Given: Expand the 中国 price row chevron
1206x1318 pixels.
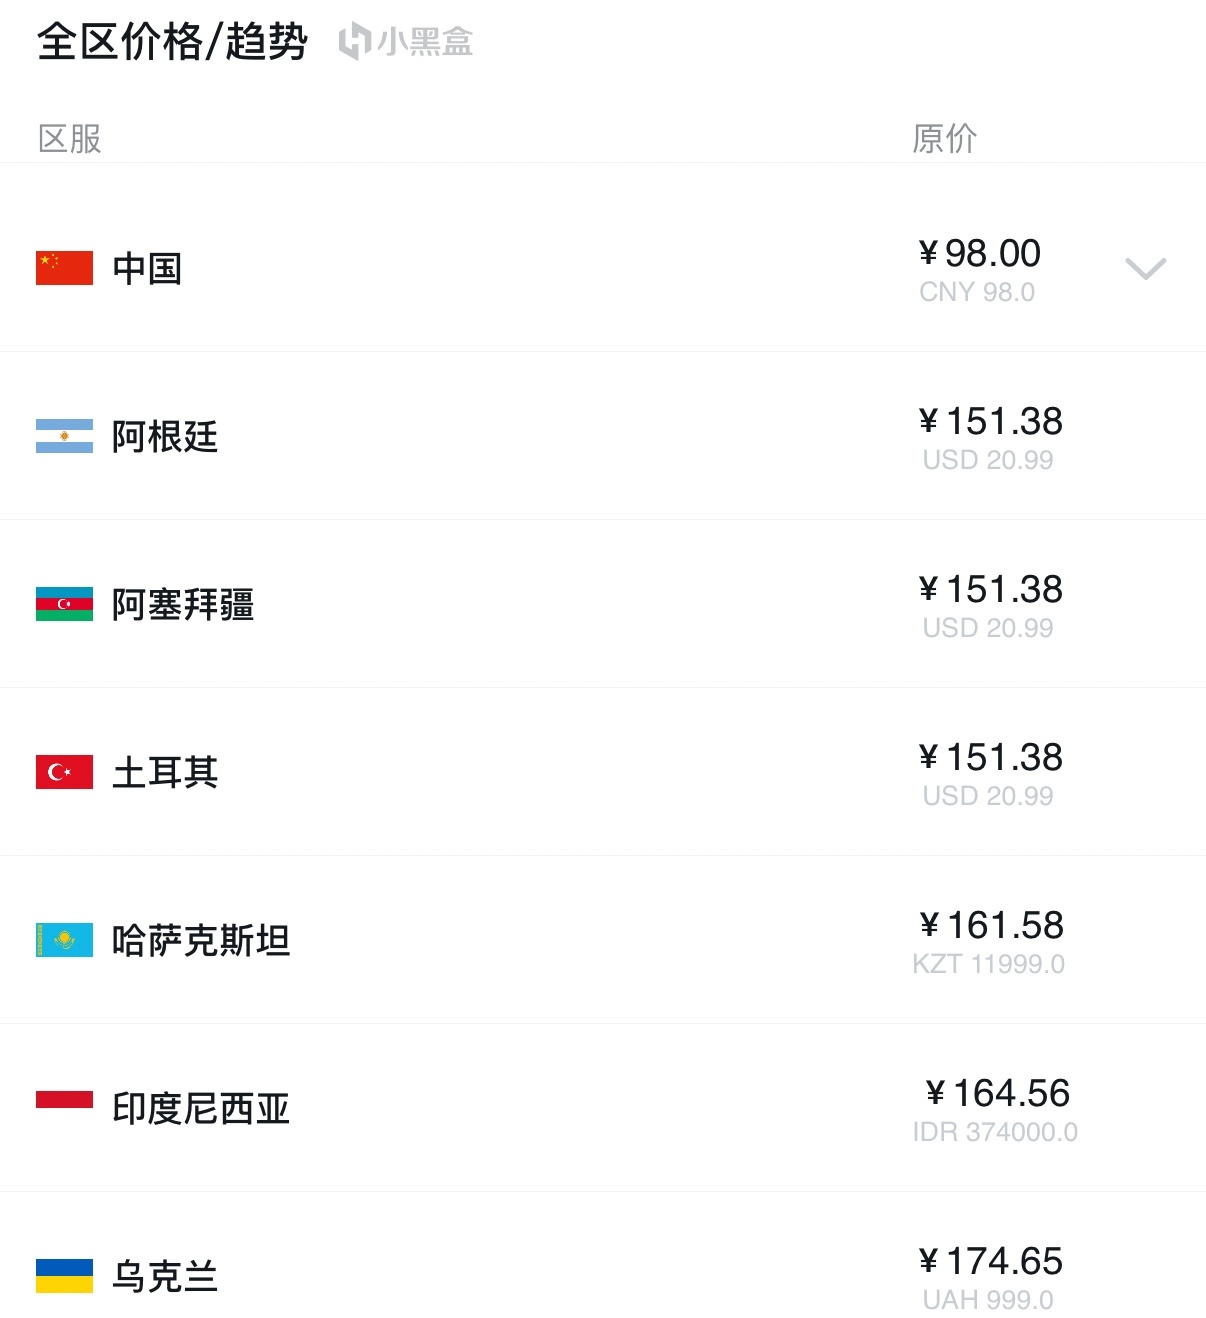Looking at the screenshot, I should pos(1146,268).
